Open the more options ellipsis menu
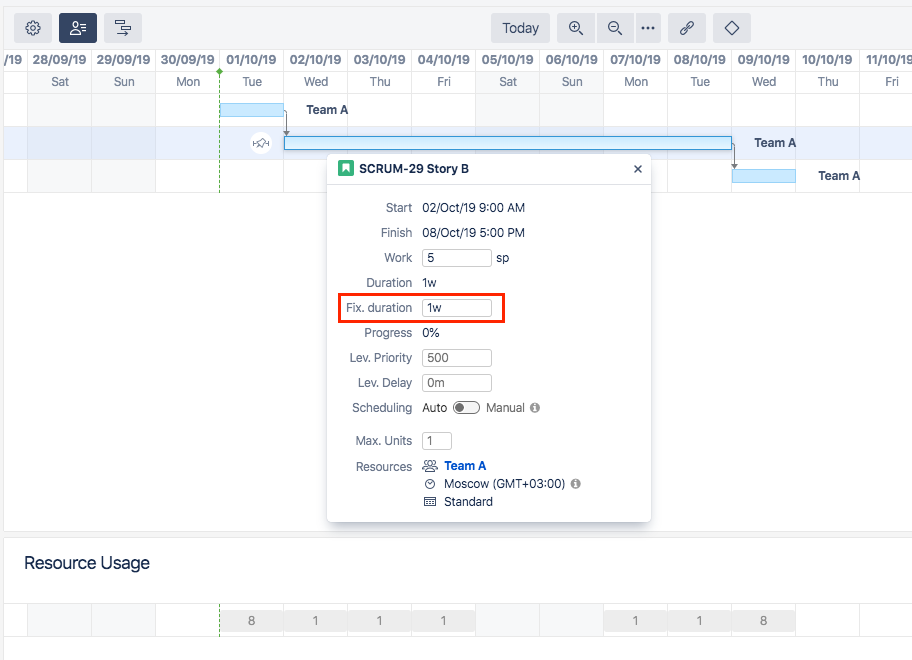This screenshot has height=660, width=912. [x=648, y=28]
